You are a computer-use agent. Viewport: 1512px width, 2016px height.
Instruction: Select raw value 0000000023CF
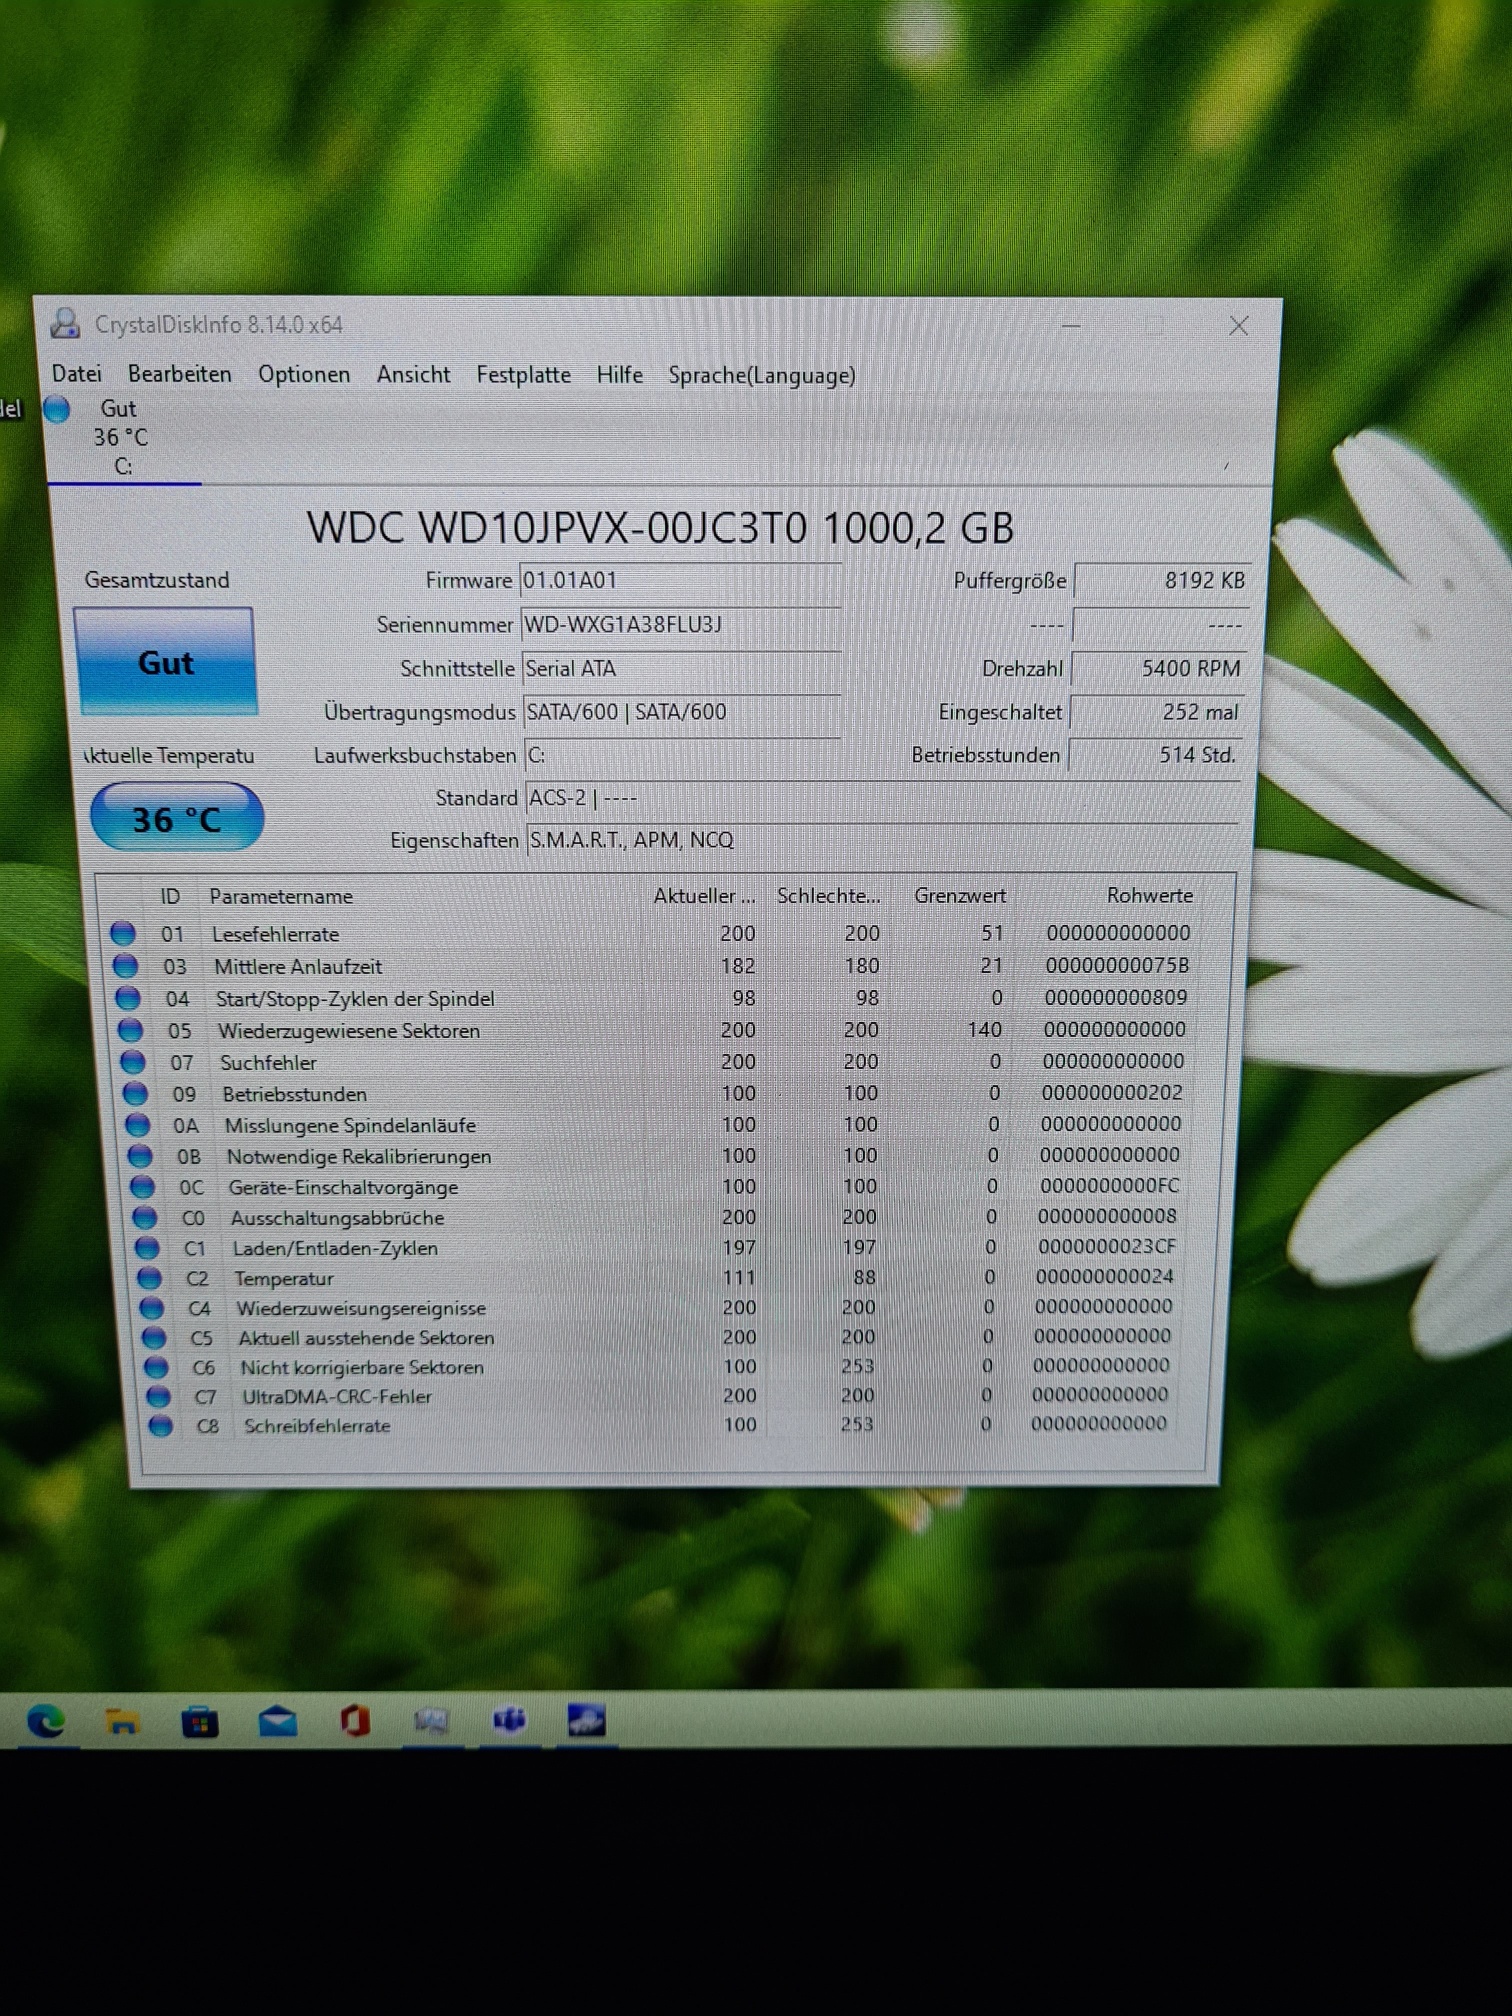point(1107,1246)
